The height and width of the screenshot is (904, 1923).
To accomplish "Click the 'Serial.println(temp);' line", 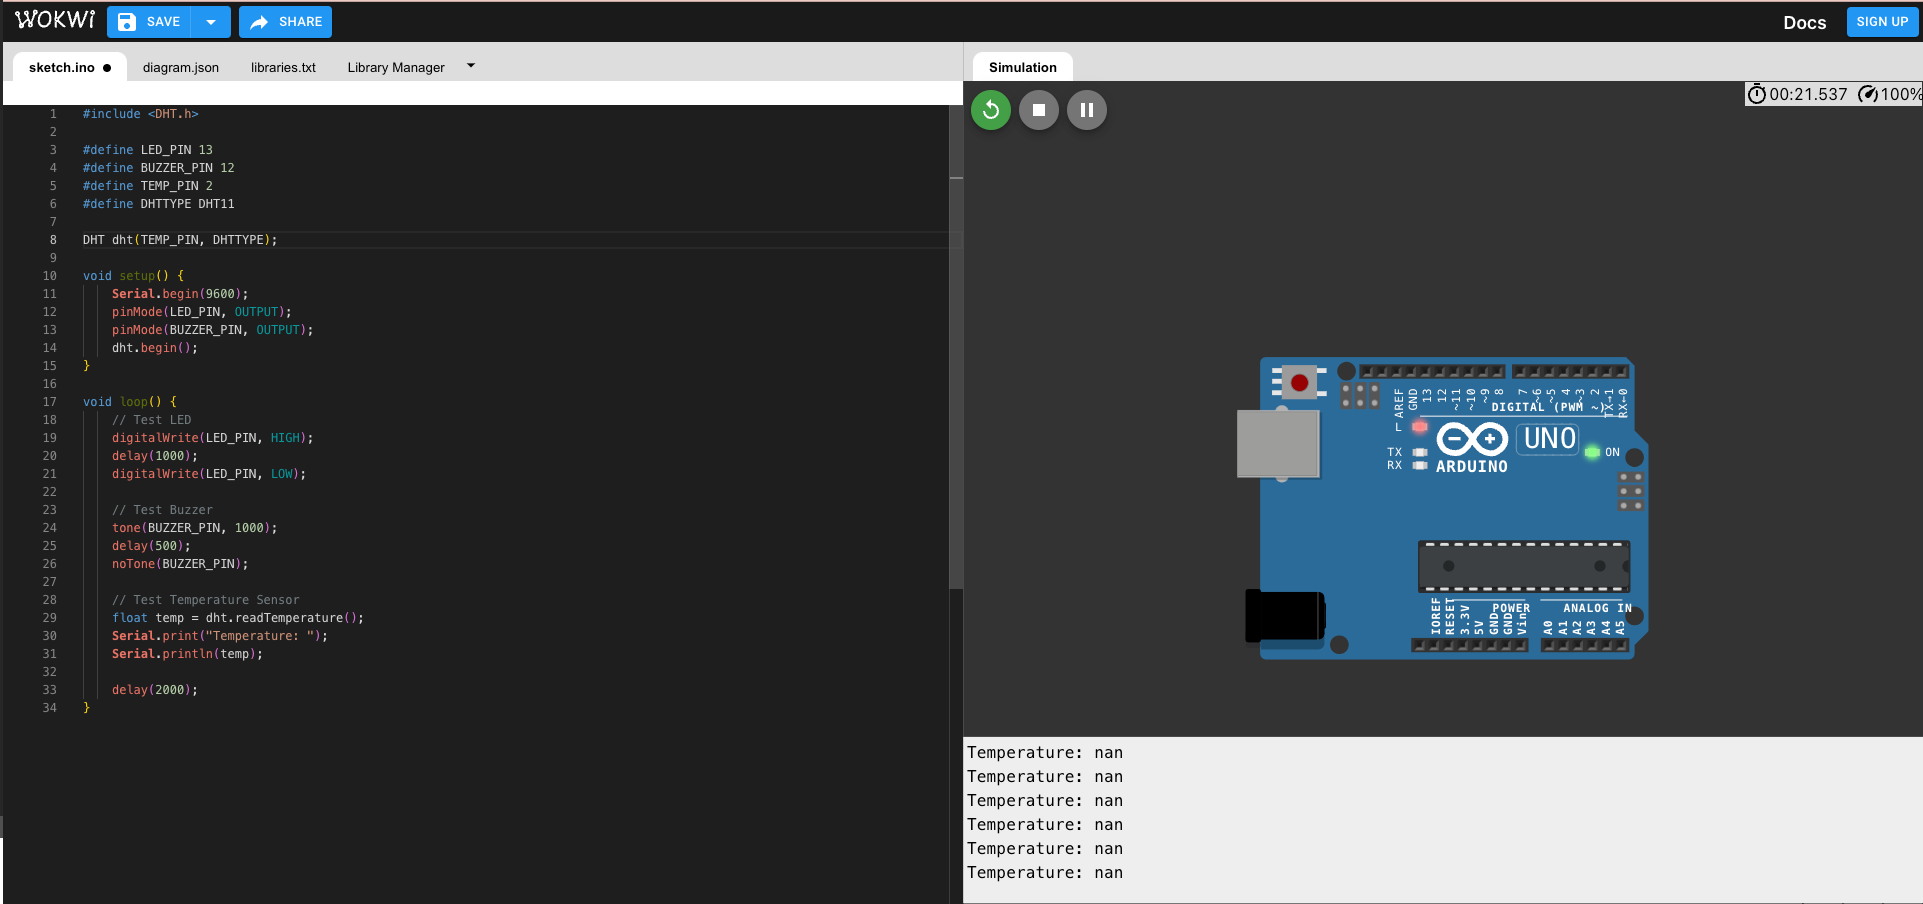I will pos(187,654).
